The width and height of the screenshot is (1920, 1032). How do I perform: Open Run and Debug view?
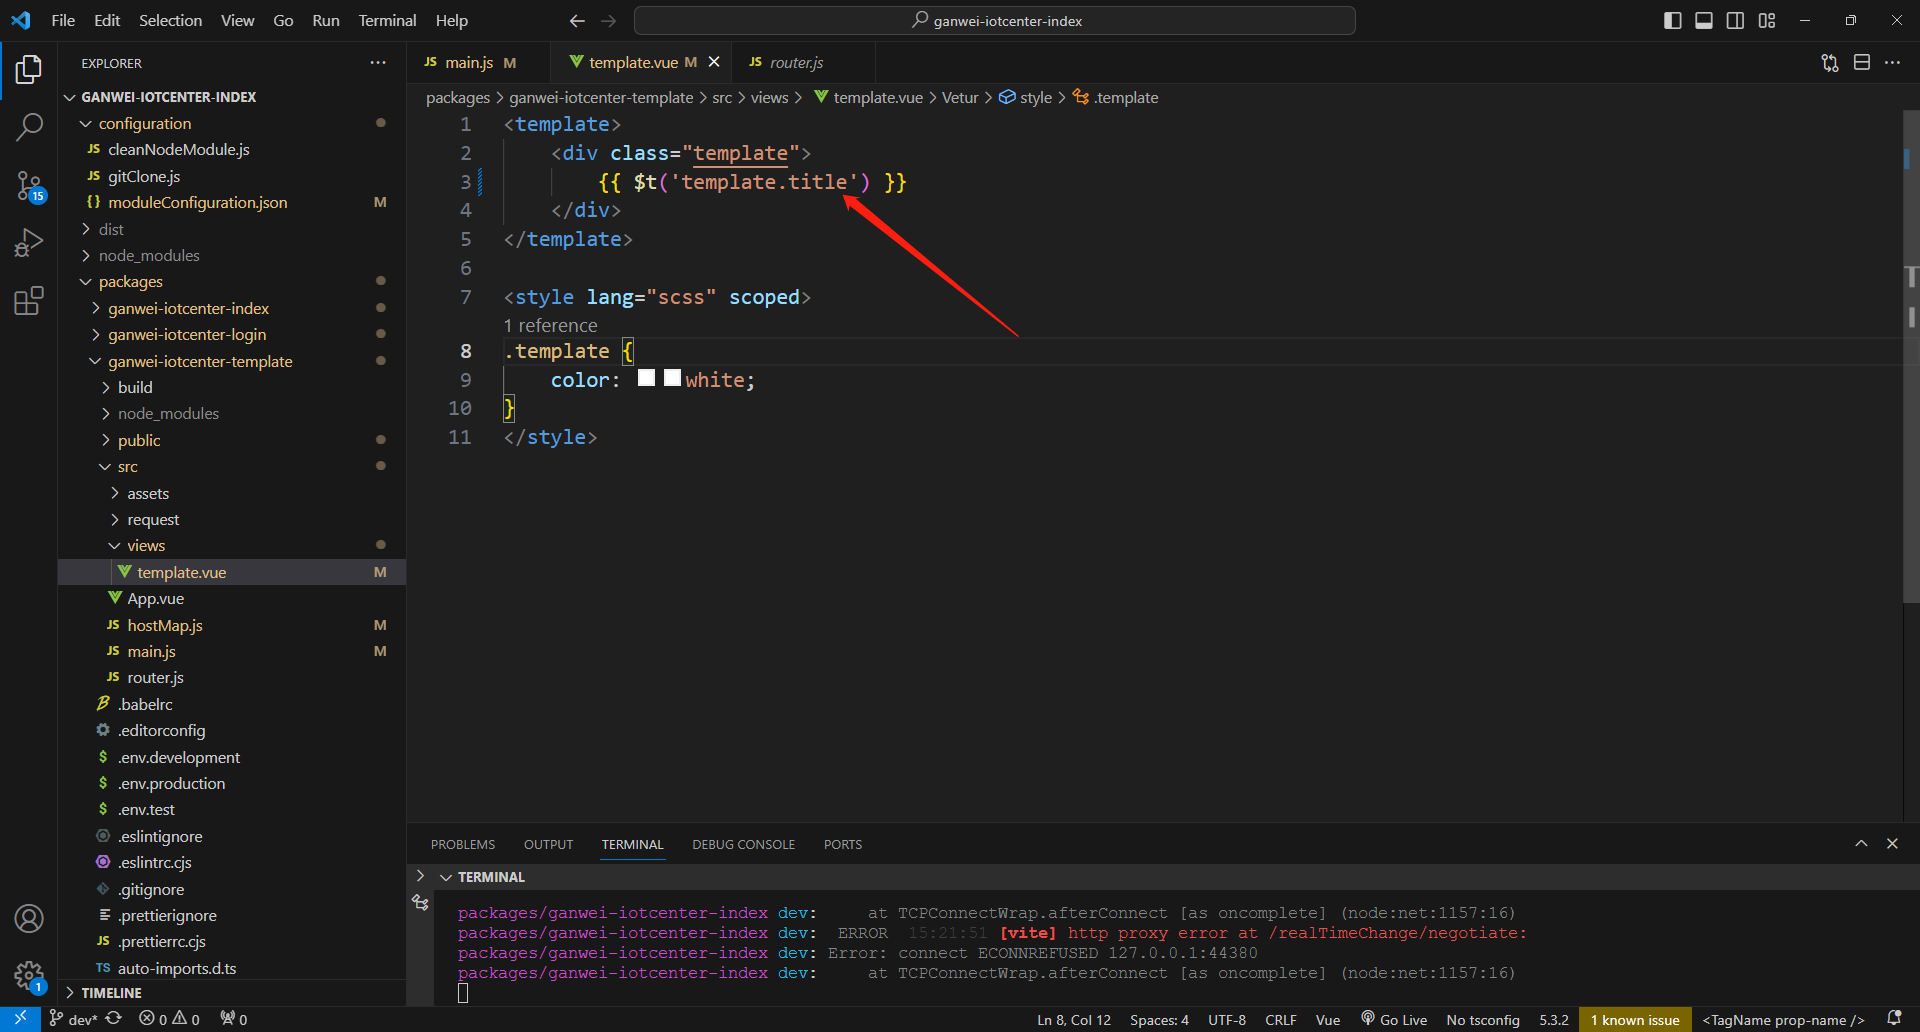tap(29, 243)
